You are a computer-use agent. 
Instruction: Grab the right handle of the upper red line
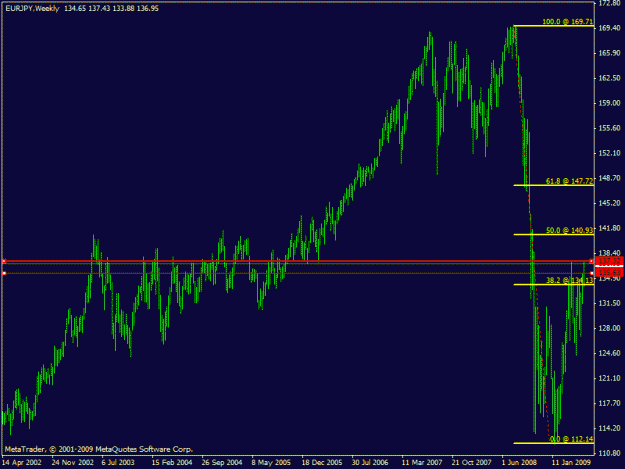tap(592, 261)
